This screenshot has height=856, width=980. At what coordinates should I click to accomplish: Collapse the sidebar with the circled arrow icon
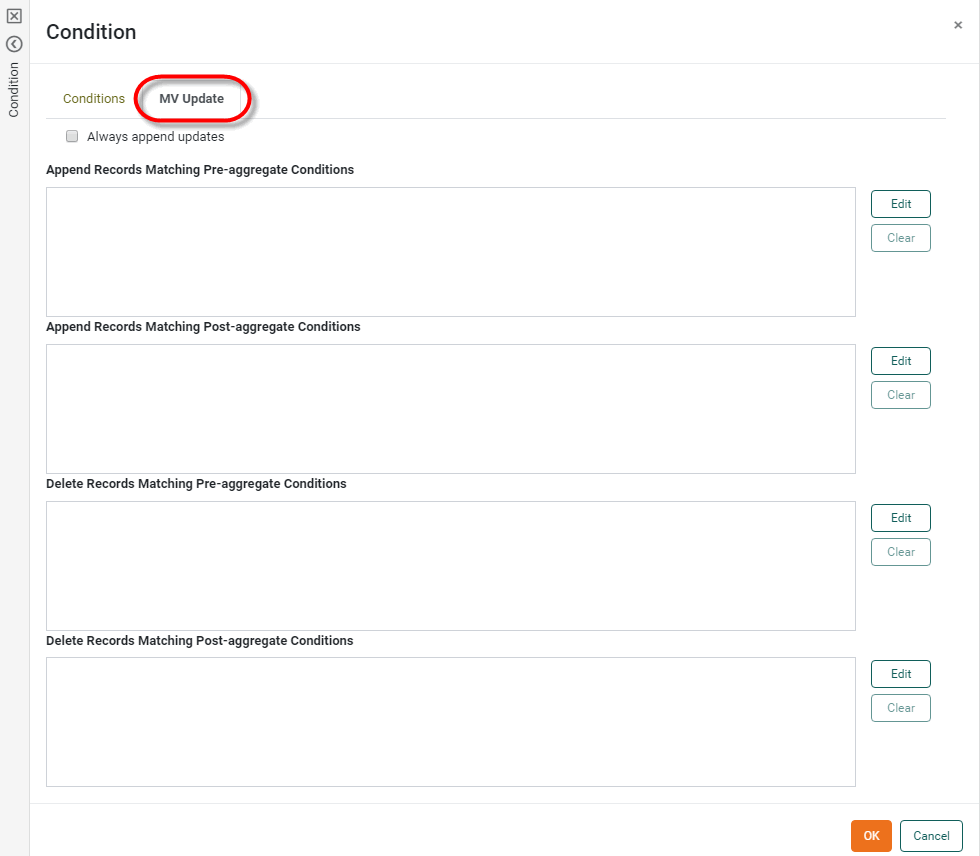[x=14, y=44]
